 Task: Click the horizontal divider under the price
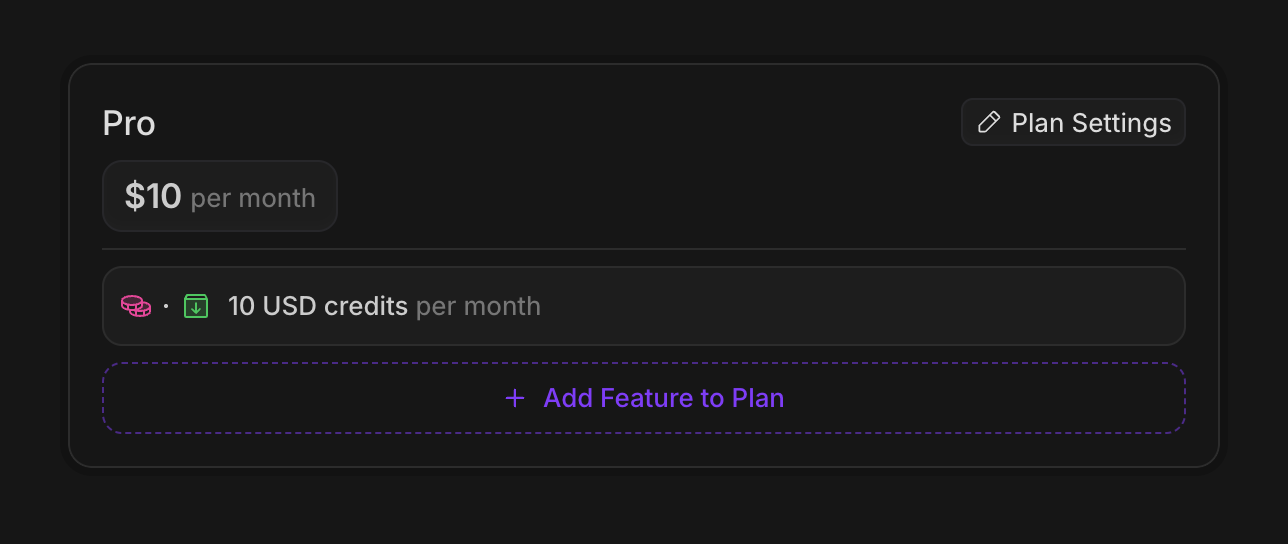[643, 248]
